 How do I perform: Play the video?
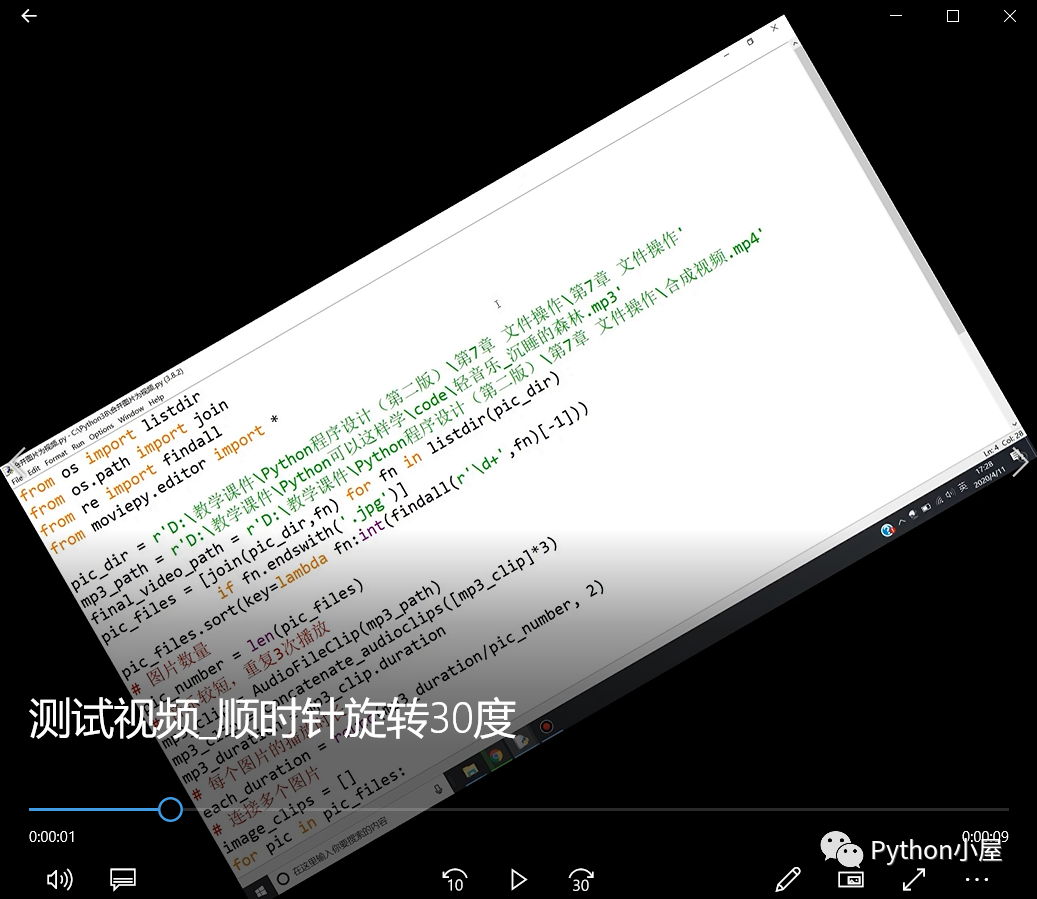click(x=518, y=879)
